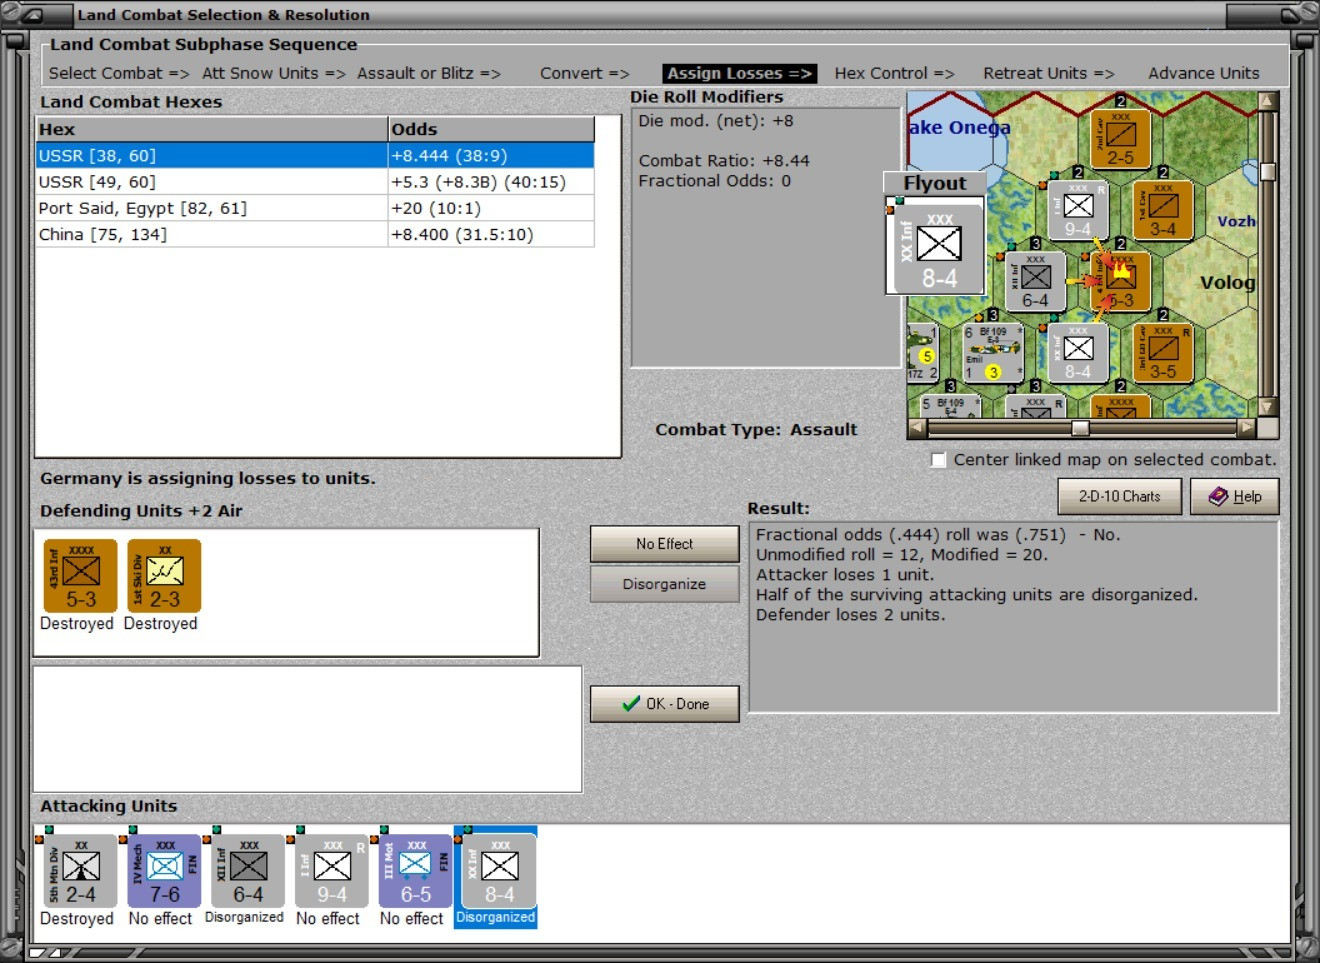Viewport: 1320px width, 963px height.
Task: Click the Bf 109 Emil aircraft counter
Action: click(x=992, y=353)
